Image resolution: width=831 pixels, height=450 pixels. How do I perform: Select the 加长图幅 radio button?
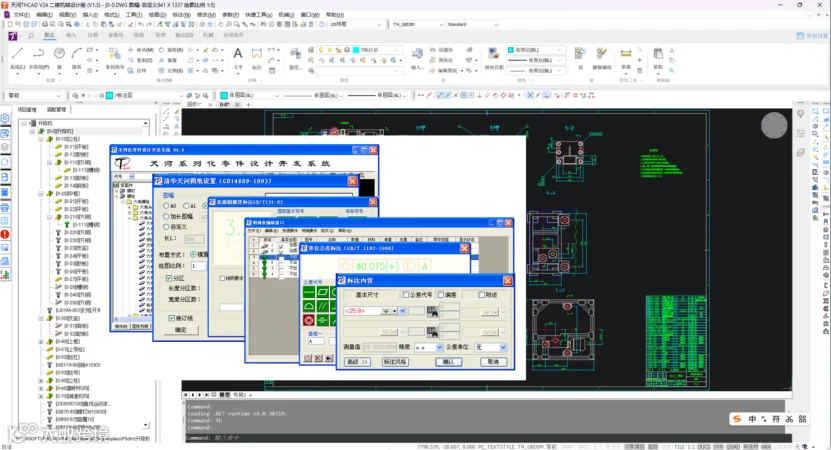pyautogui.click(x=166, y=216)
